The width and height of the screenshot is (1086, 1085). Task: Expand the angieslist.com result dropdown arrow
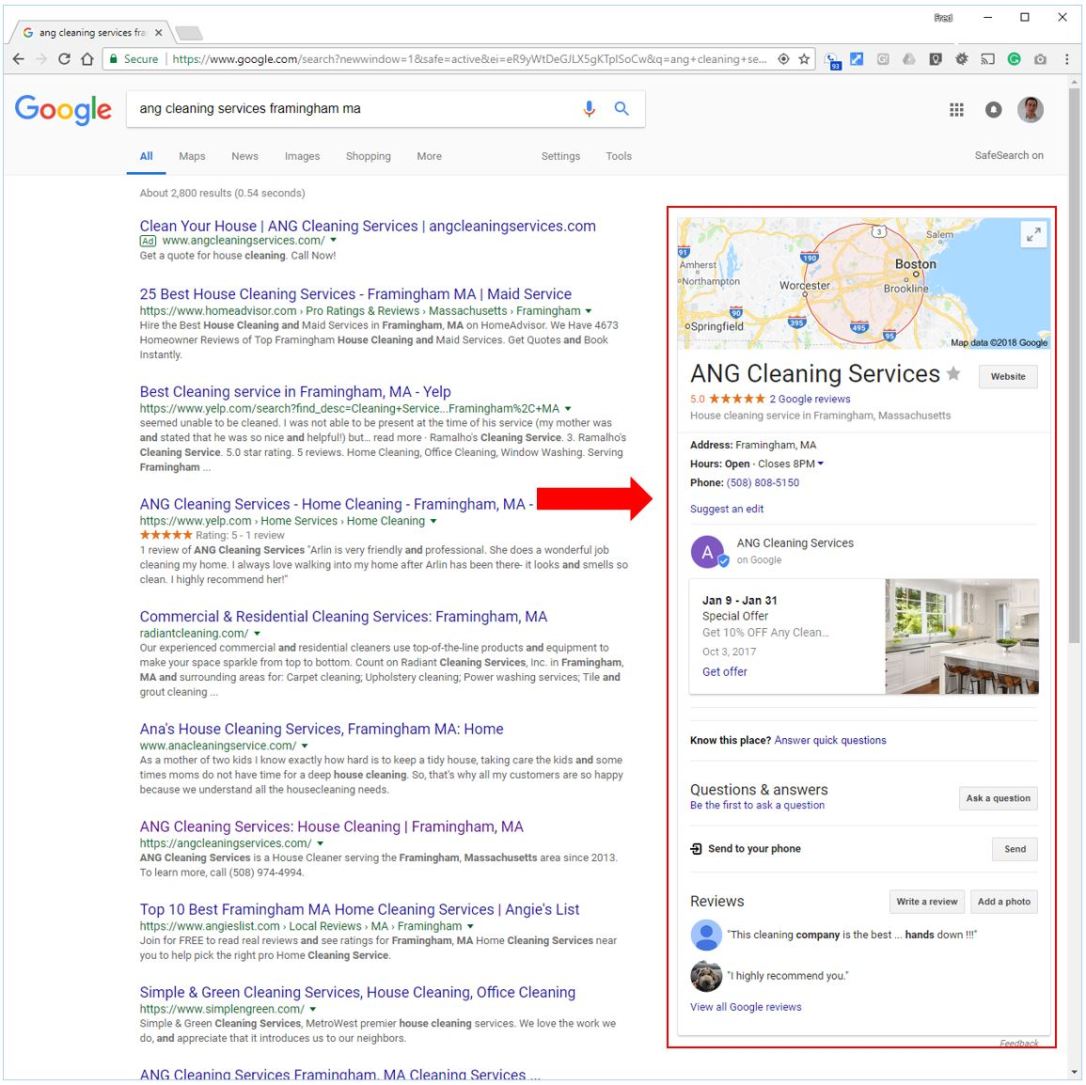(x=470, y=926)
